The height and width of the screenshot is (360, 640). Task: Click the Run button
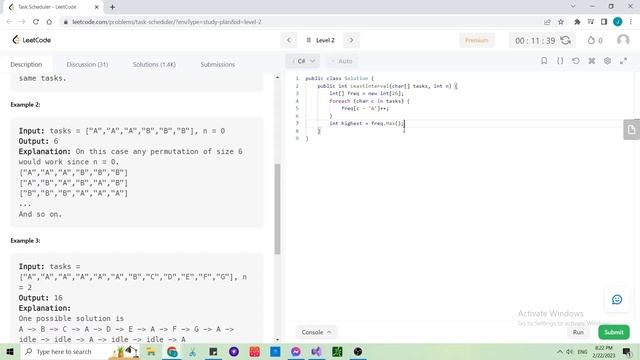(x=578, y=332)
